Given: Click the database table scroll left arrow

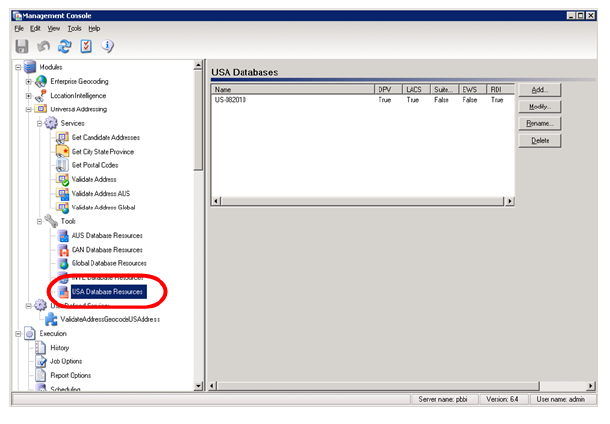Looking at the screenshot, I should coord(216,201).
